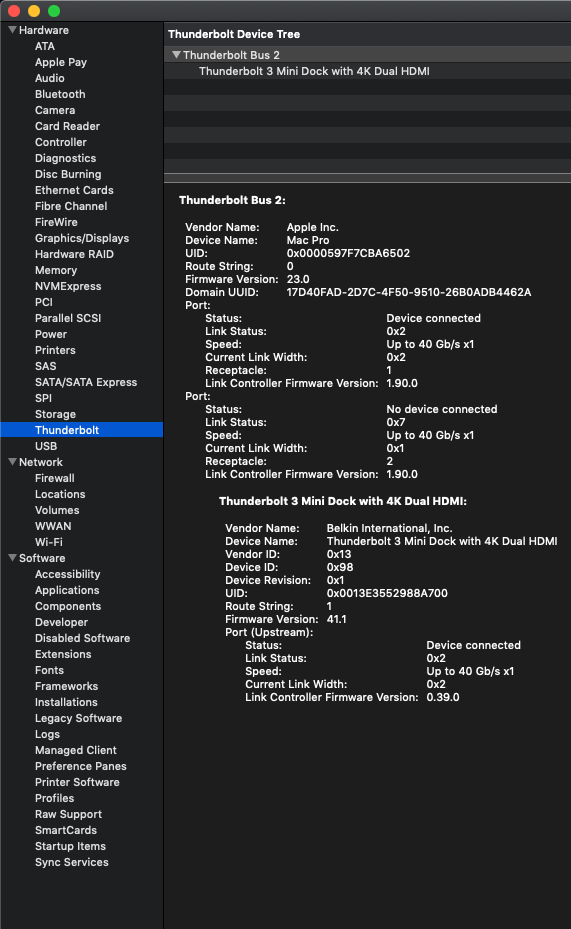Open Preference Panes list

click(x=81, y=766)
